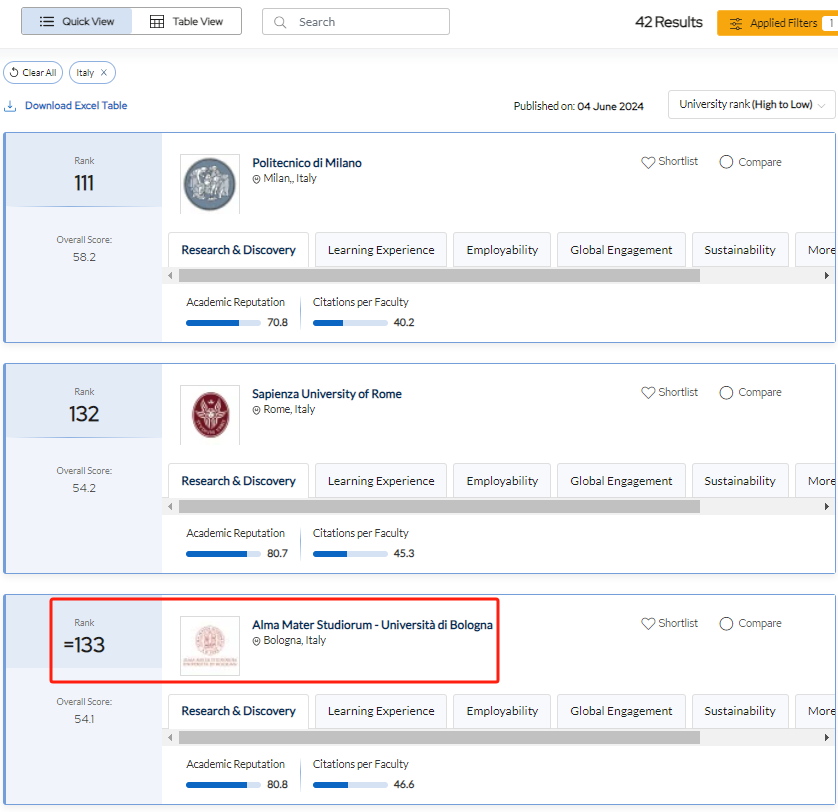Screen dimensions: 838x812
Task: Open Employability tab for Sapienza
Action: click(x=502, y=481)
